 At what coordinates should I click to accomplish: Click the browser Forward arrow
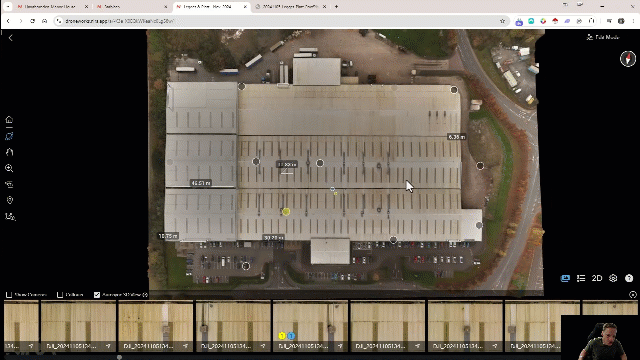pos(20,21)
